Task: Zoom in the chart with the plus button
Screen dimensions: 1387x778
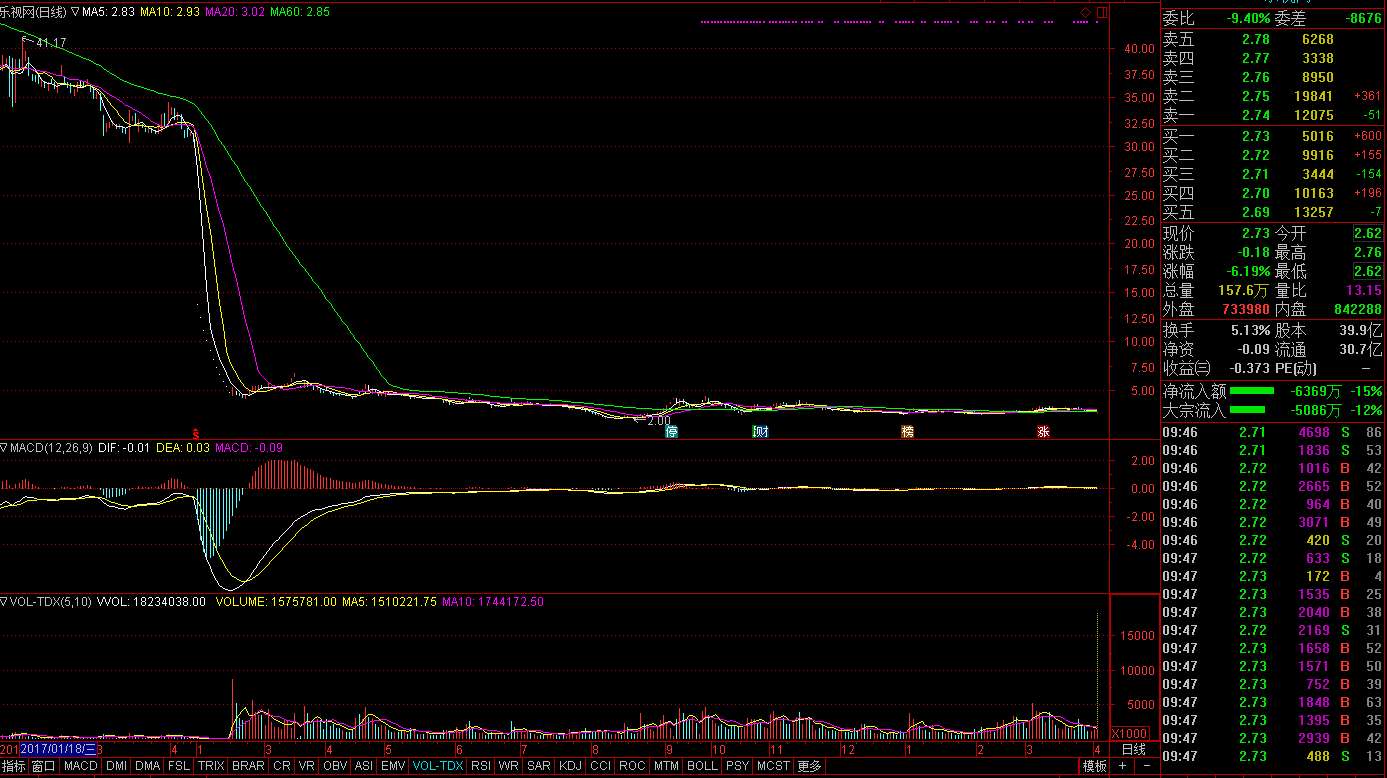Action: [1122, 766]
